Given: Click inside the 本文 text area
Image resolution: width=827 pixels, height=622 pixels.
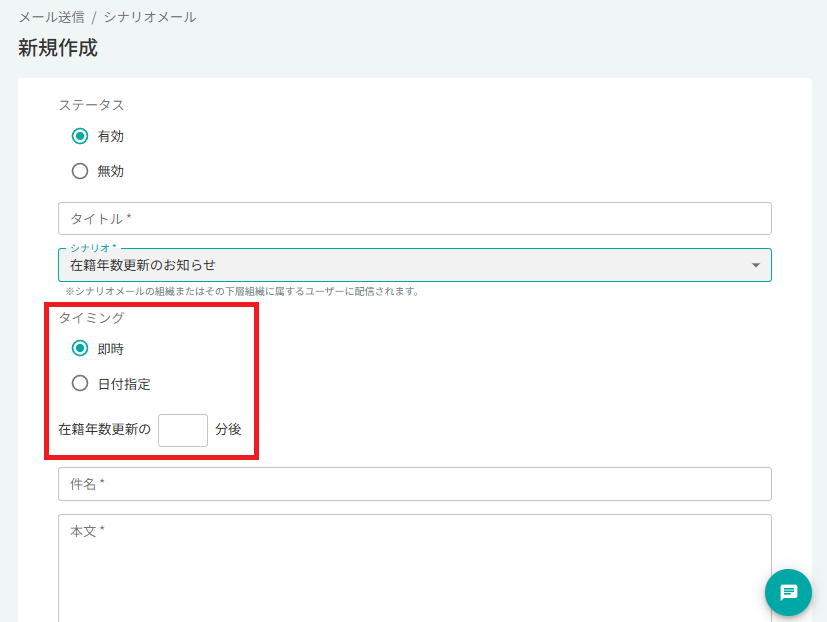Looking at the screenshot, I should 415,568.
